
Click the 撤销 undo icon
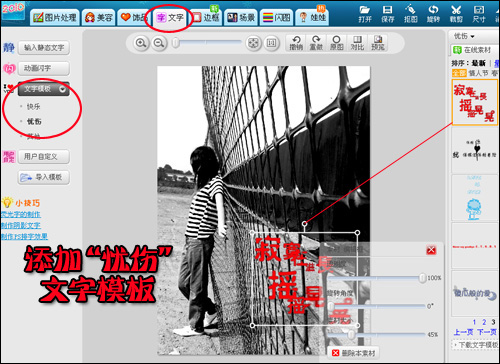click(296, 43)
